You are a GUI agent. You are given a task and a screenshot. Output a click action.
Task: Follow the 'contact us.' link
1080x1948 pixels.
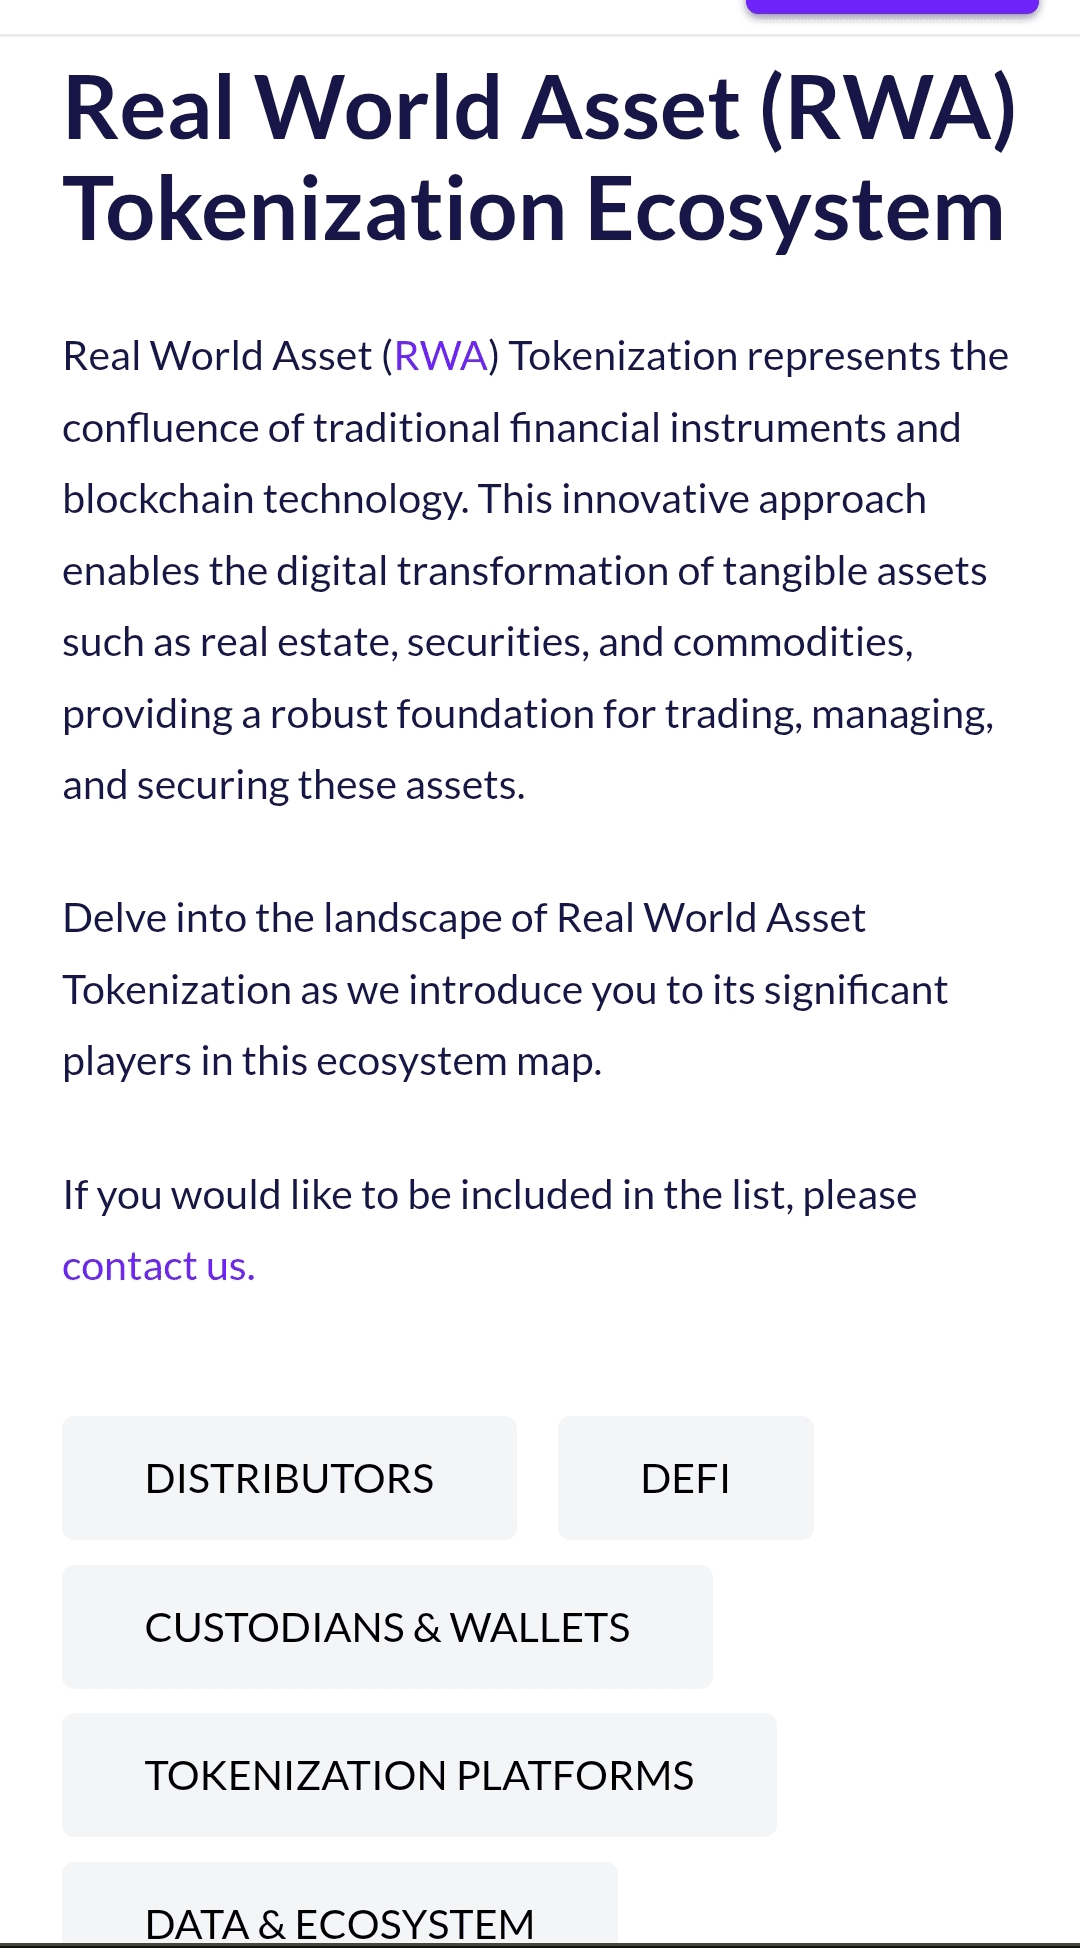(159, 1267)
